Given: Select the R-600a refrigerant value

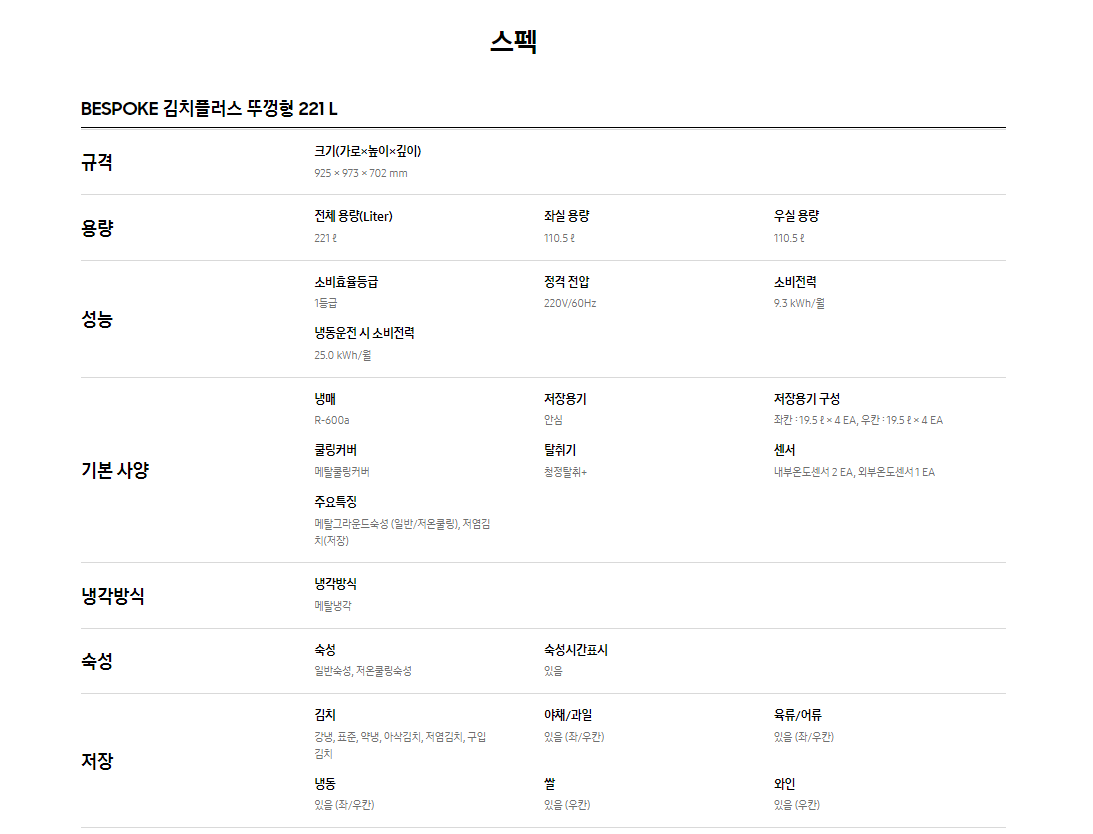Looking at the screenshot, I should [332, 420].
